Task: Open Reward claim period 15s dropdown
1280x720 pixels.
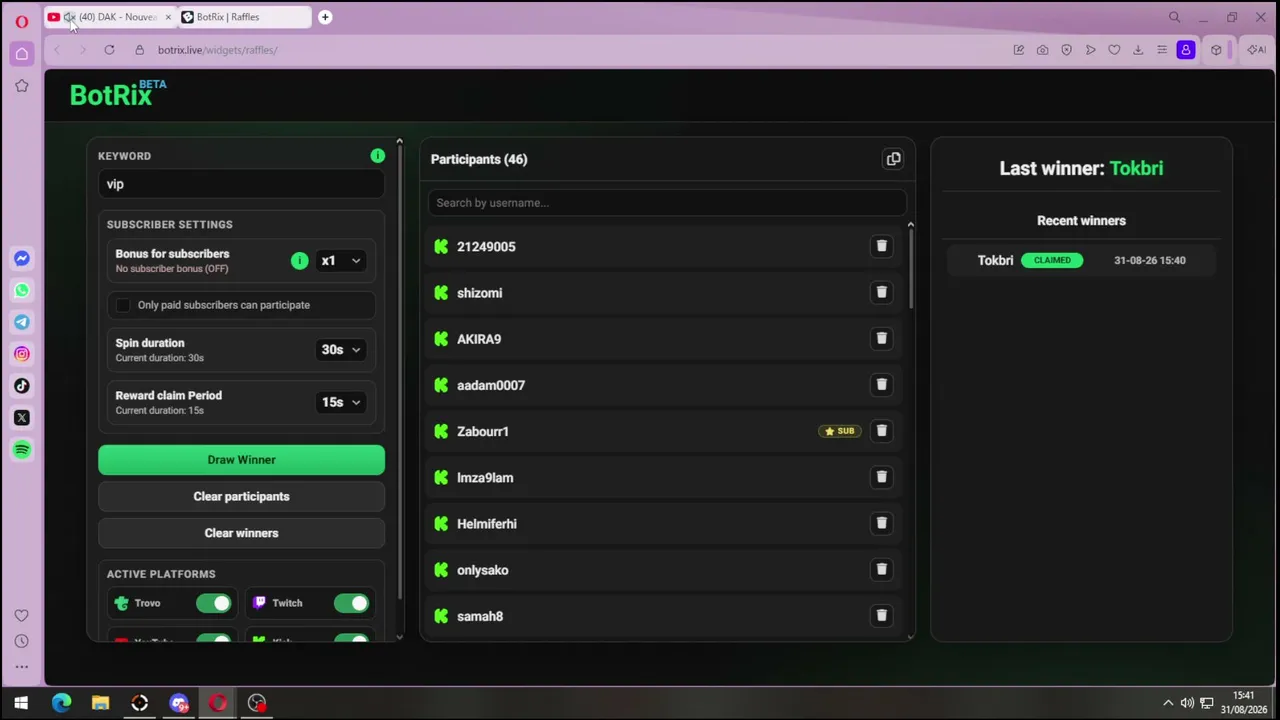Action: (x=341, y=402)
